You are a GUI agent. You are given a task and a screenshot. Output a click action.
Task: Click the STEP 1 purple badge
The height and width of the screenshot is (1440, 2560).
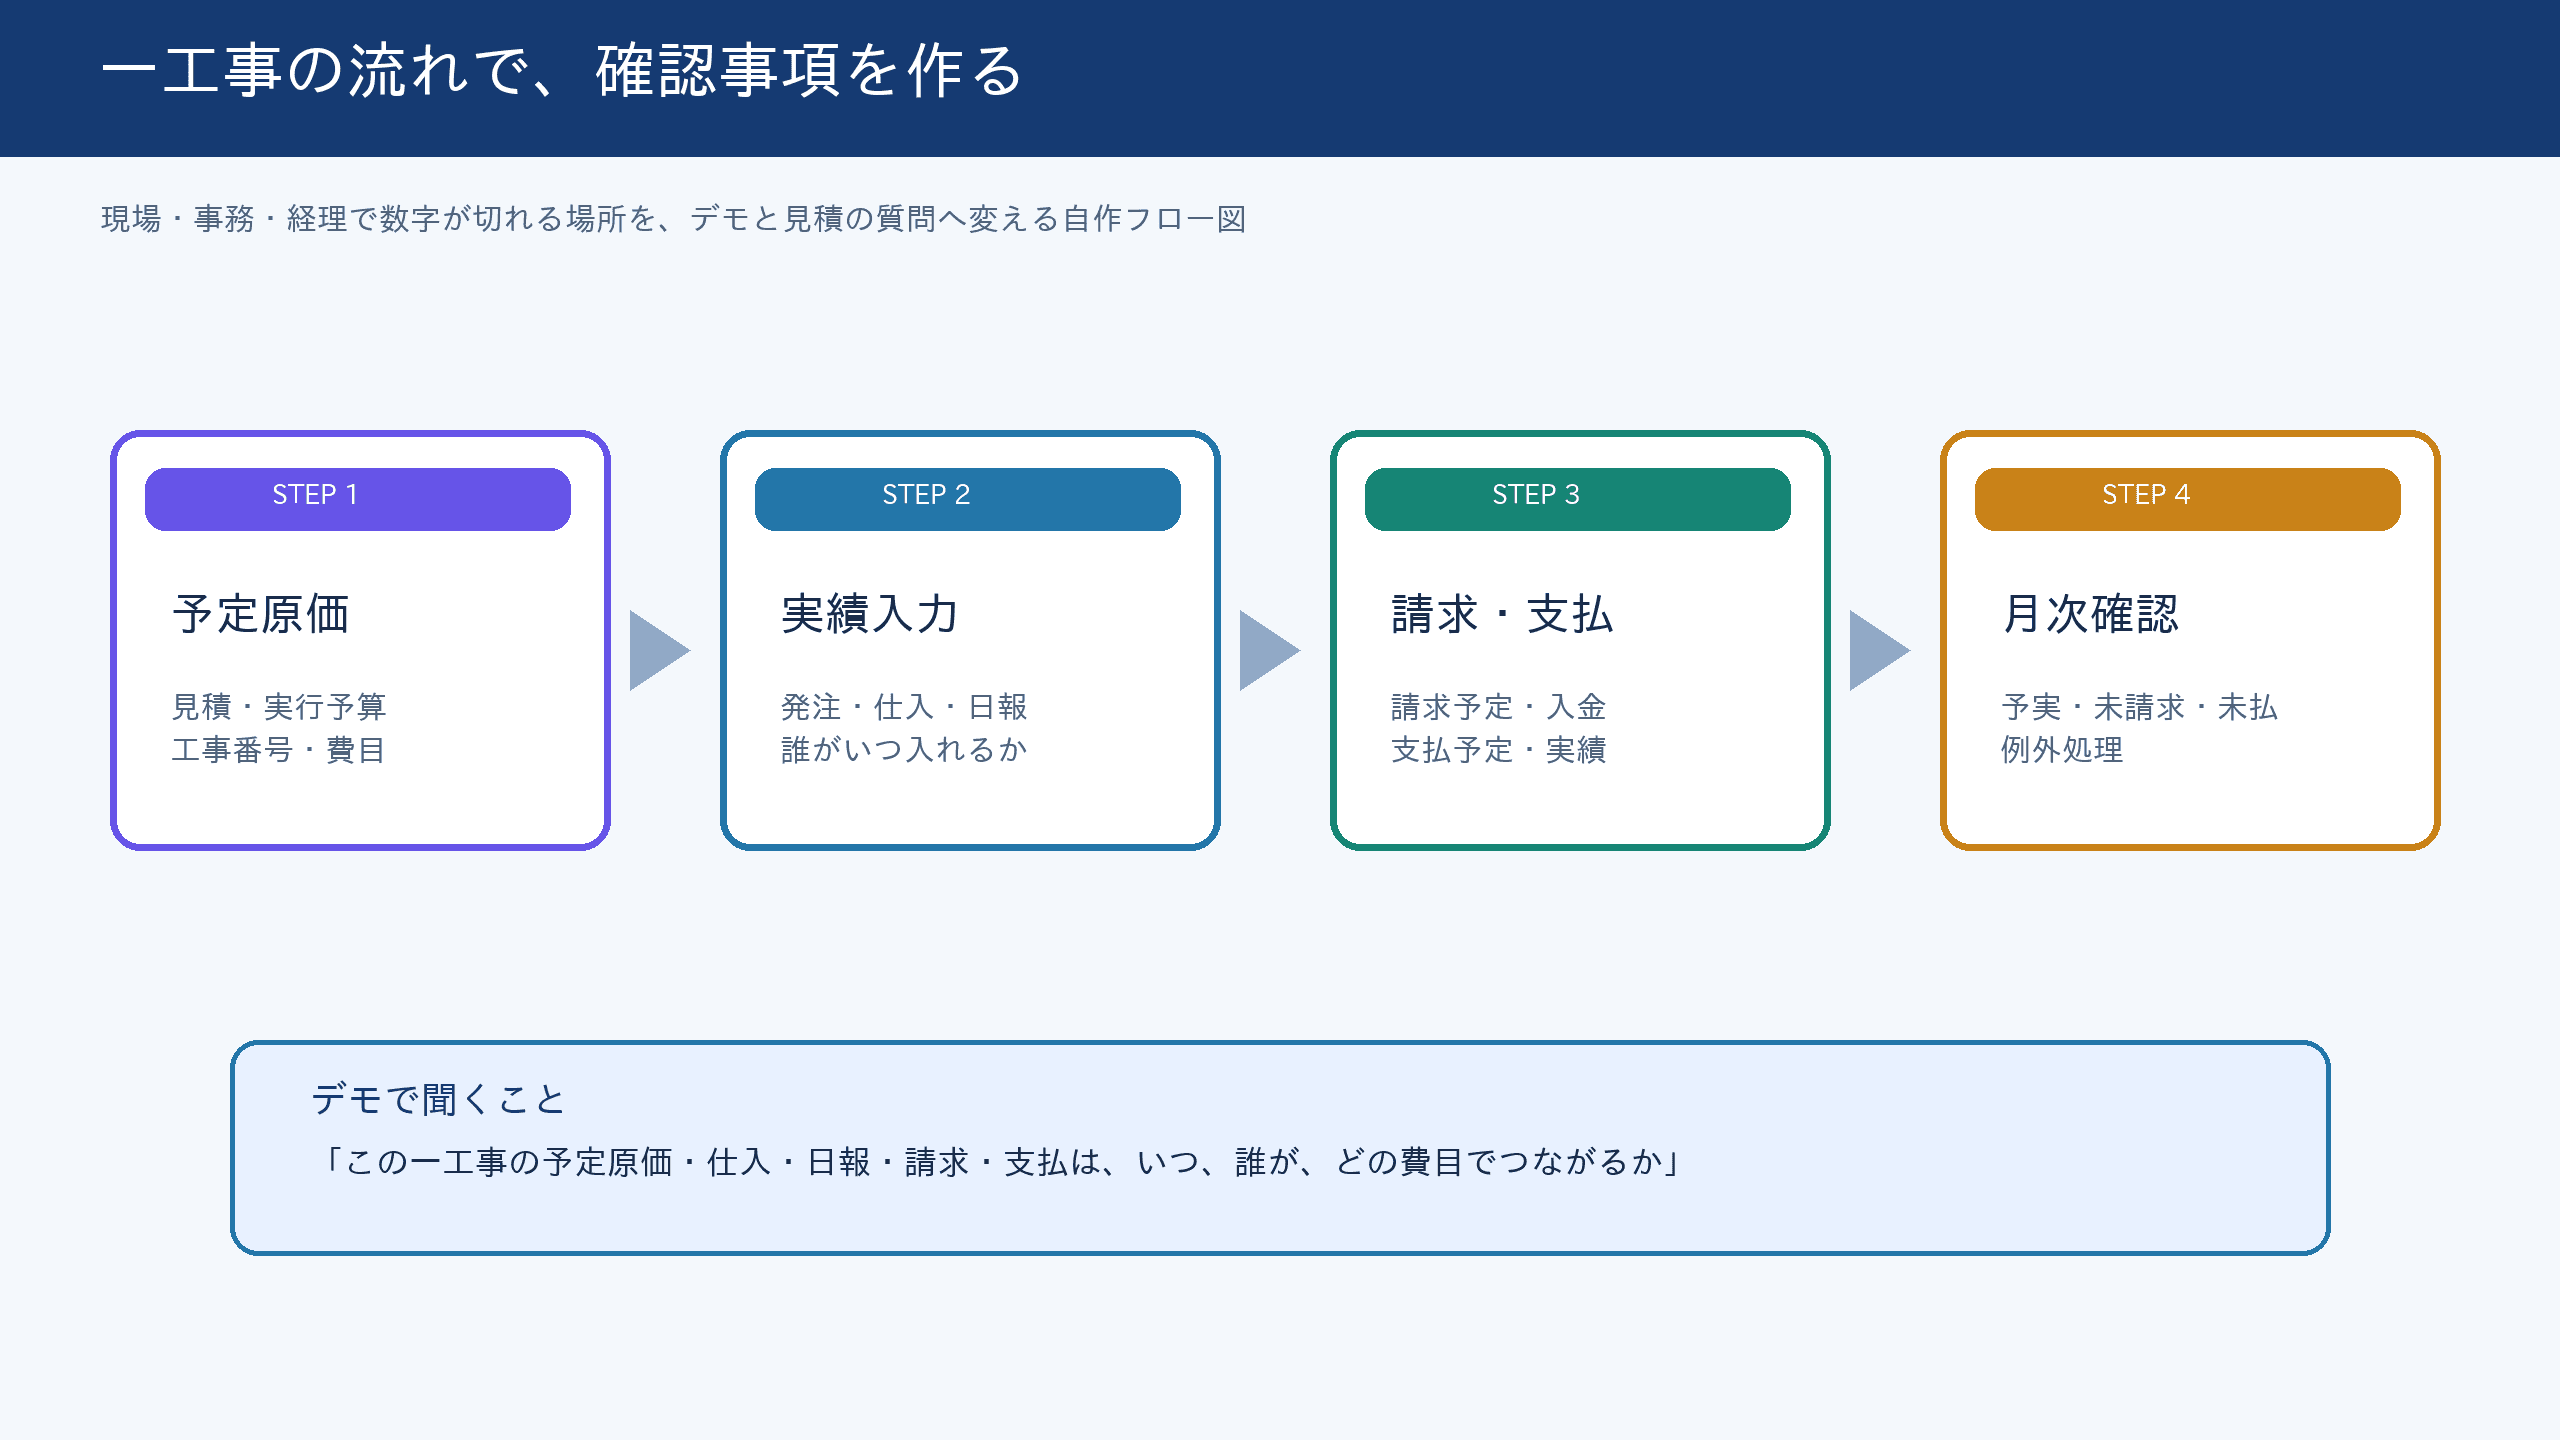click(358, 498)
